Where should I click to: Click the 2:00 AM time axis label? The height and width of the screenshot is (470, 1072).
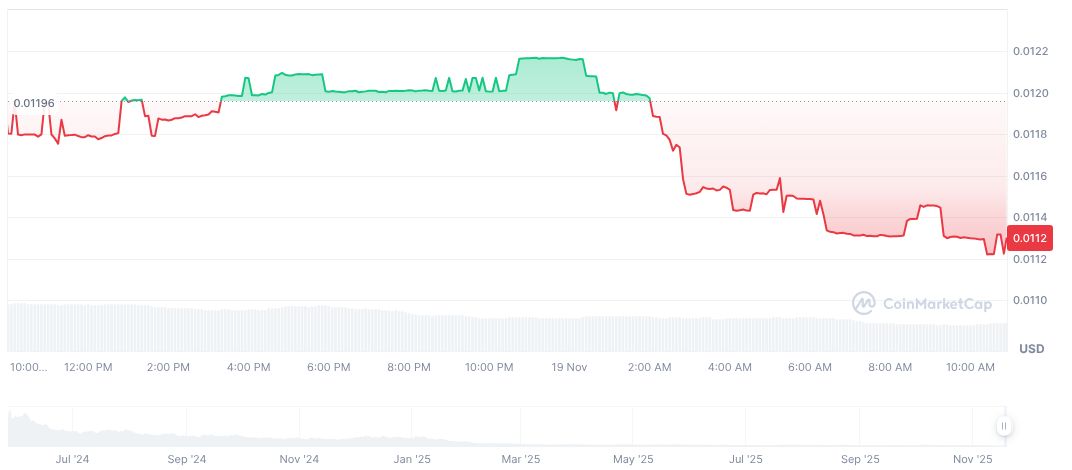[x=649, y=367]
